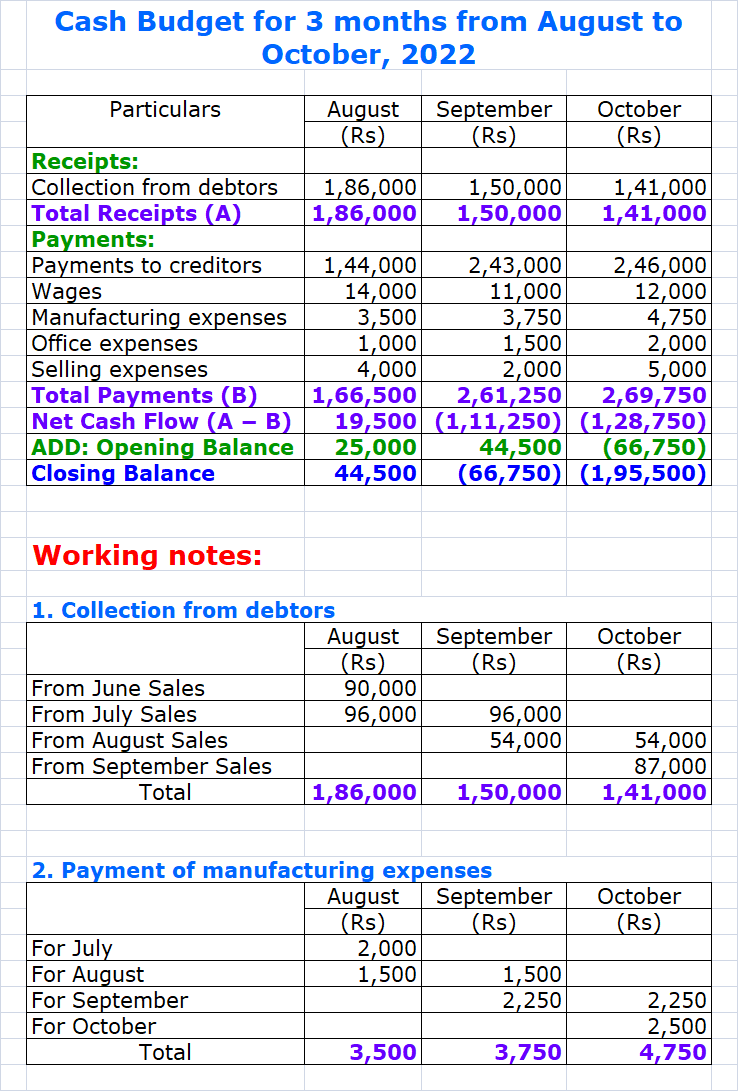The image size is (738, 1091).
Task: Click From July Sales August value 96,000
Action: [381, 715]
